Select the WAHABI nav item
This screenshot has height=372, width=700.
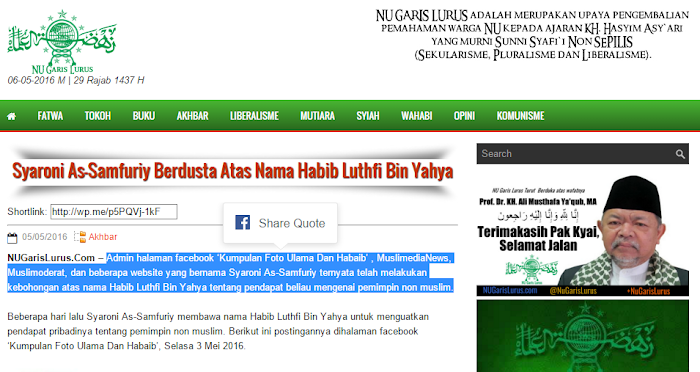pos(417,116)
